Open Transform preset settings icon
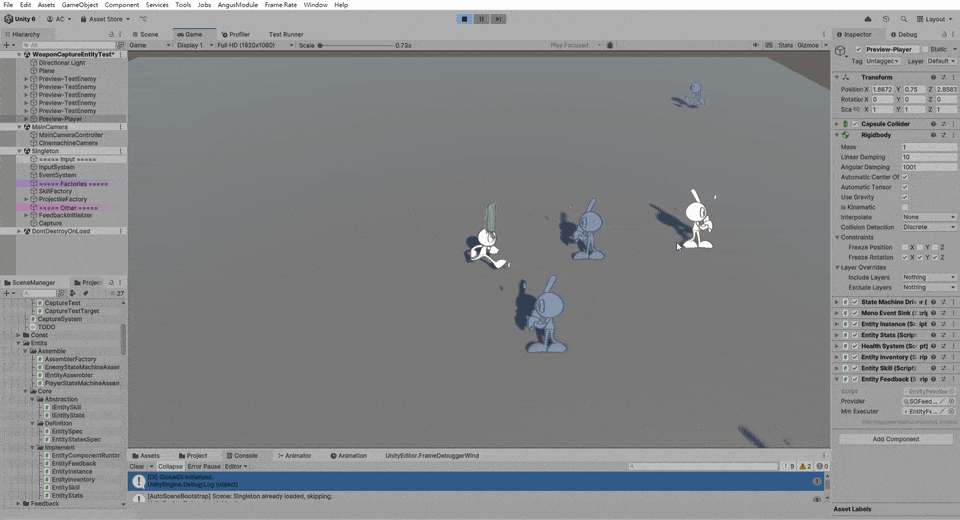 pyautogui.click(x=943, y=77)
